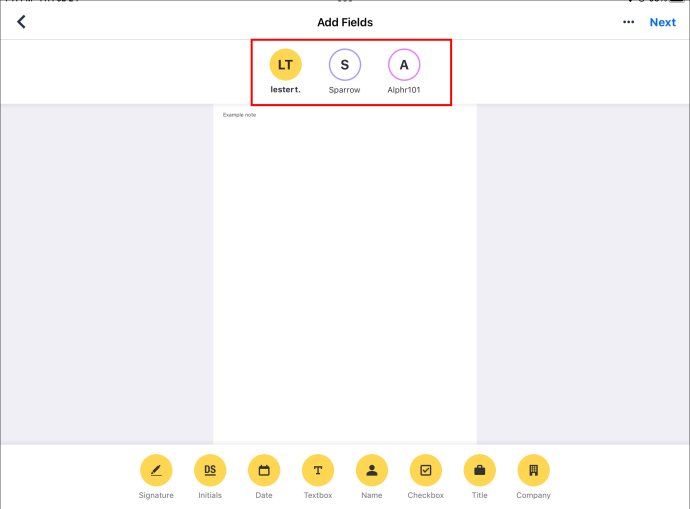Select the Checkbox field tool

pos(426,470)
